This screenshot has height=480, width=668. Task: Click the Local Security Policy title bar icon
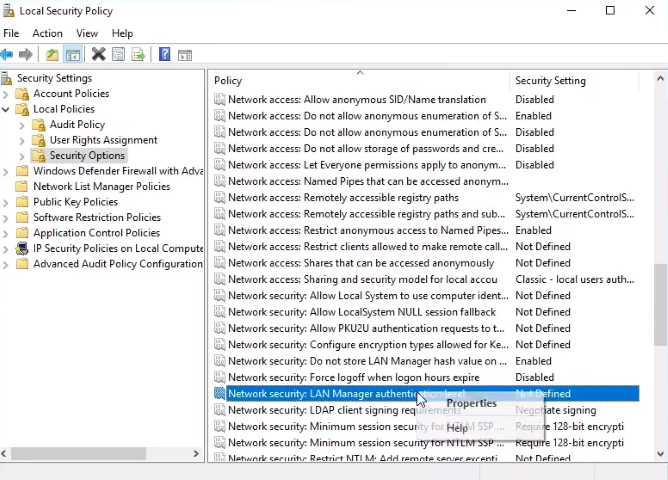coord(9,11)
